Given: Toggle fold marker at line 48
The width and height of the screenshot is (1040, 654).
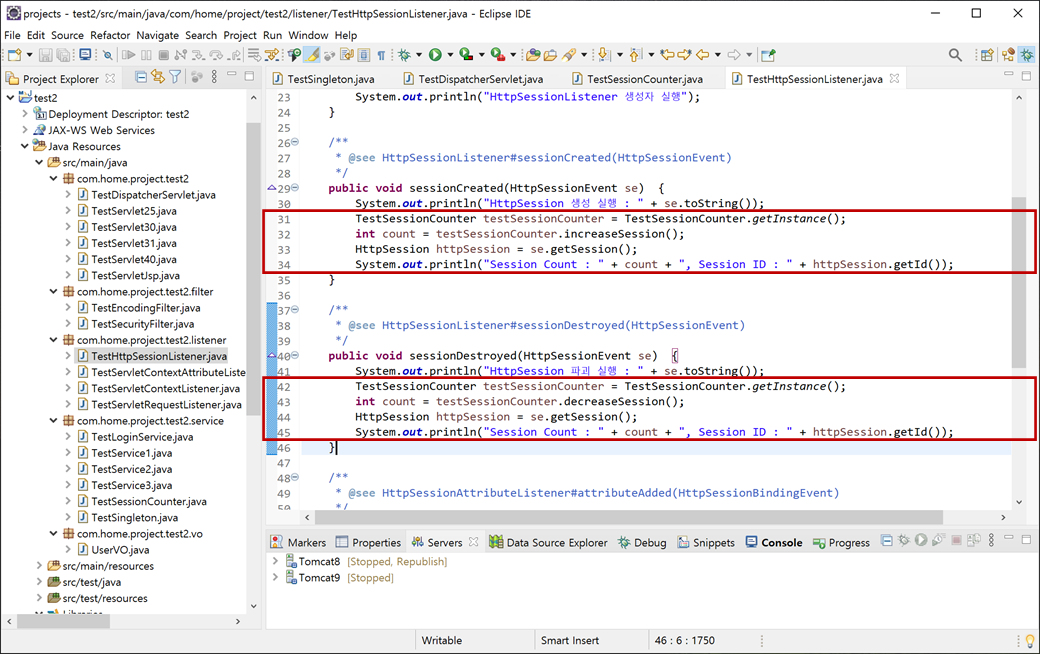Looking at the screenshot, I should [x=295, y=478].
